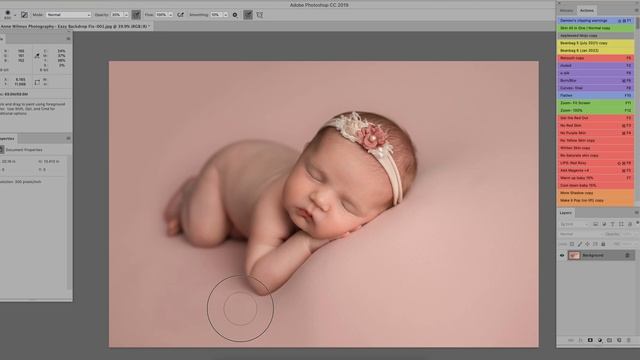This screenshot has height=360, width=640.
Task: Switch to the Actions tab
Action: click(x=587, y=10)
